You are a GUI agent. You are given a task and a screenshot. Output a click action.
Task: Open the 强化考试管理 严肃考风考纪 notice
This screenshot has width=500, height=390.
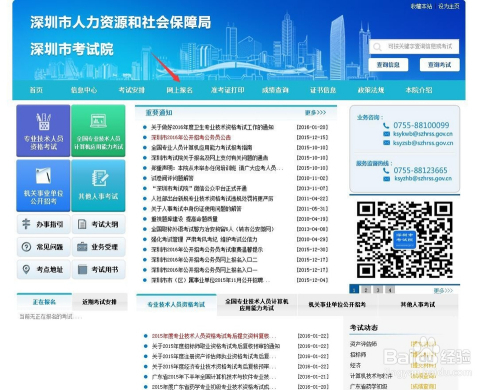click(x=204, y=239)
